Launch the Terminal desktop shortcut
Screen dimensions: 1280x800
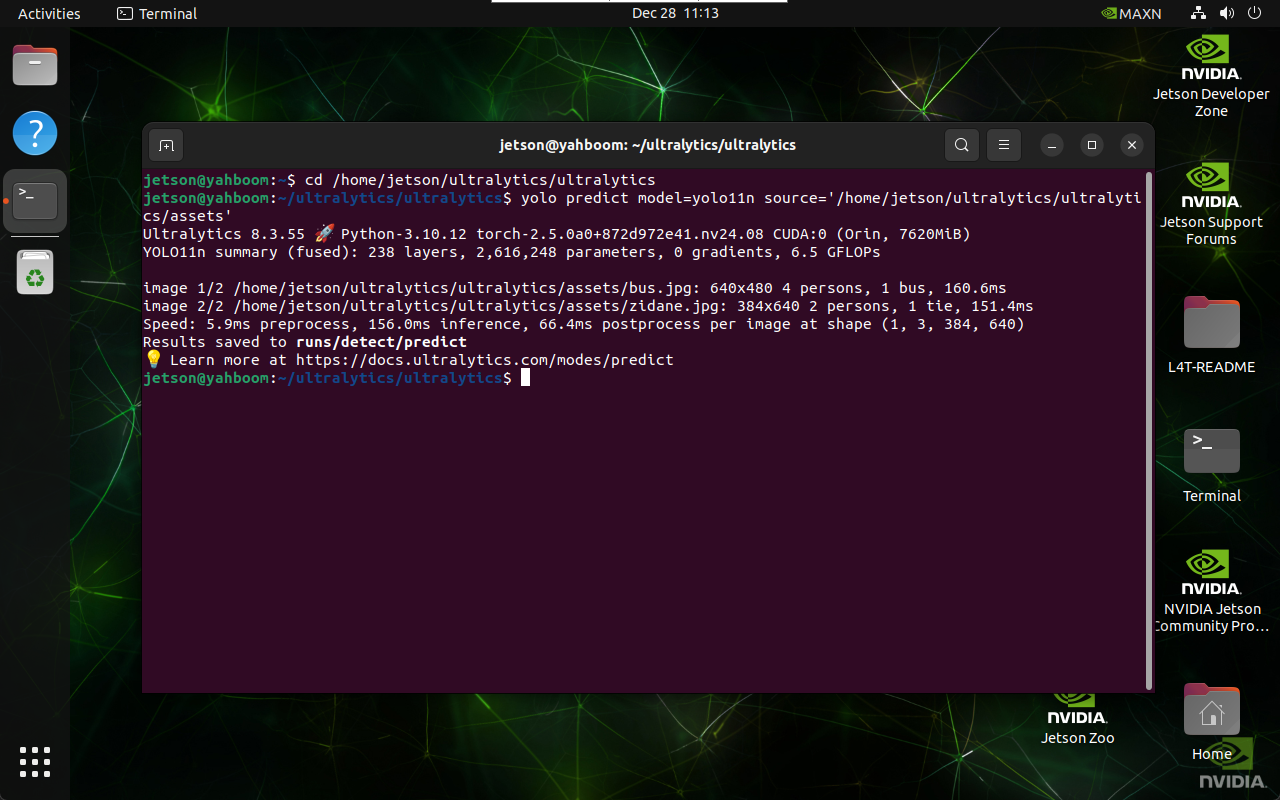1211,465
